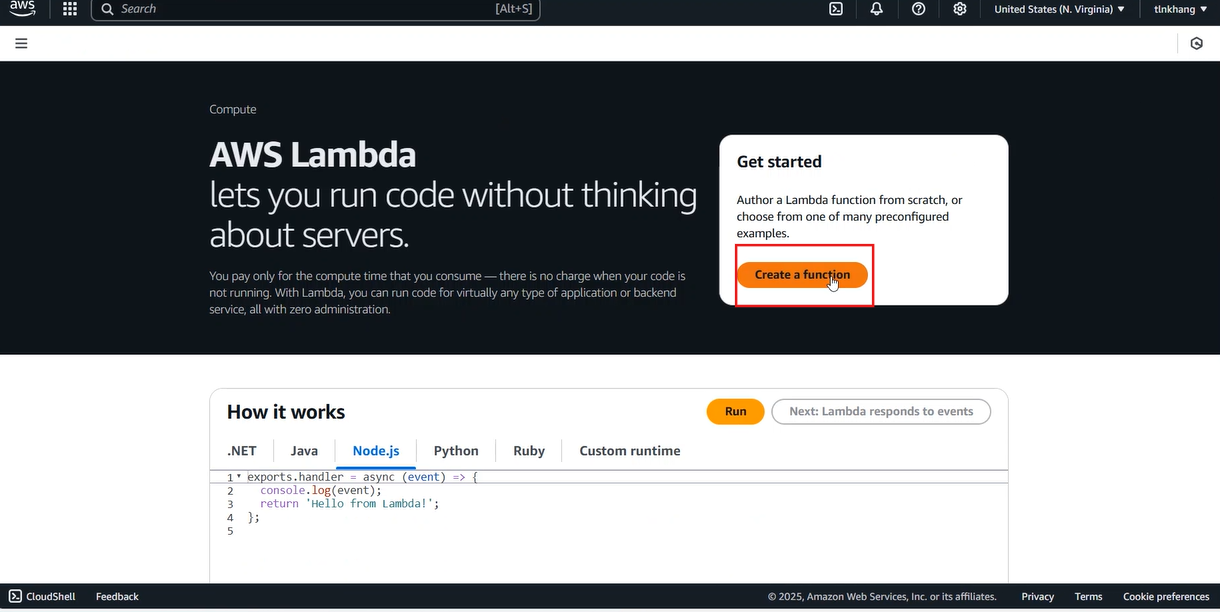
Task: Switch to the .NET tab
Action: 242,451
